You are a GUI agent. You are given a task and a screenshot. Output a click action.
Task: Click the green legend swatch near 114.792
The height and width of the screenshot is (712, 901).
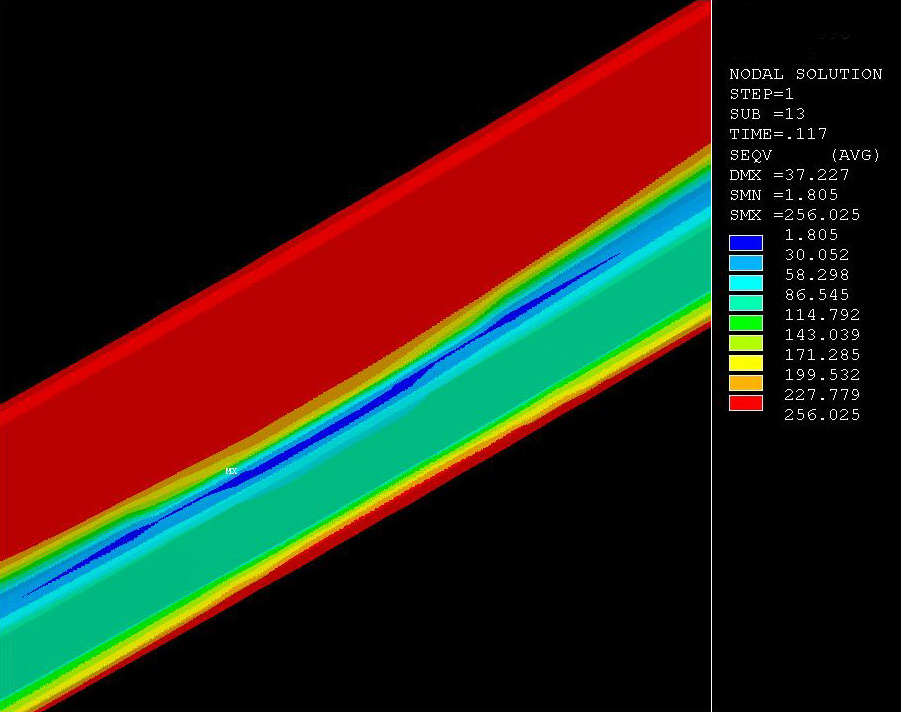(746, 322)
